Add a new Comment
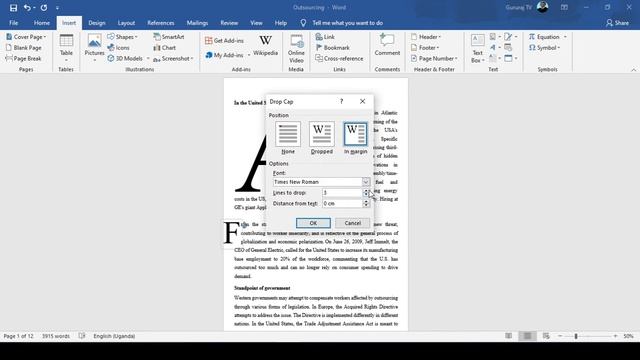Screen dimensions: 640x360 click(x=387, y=45)
